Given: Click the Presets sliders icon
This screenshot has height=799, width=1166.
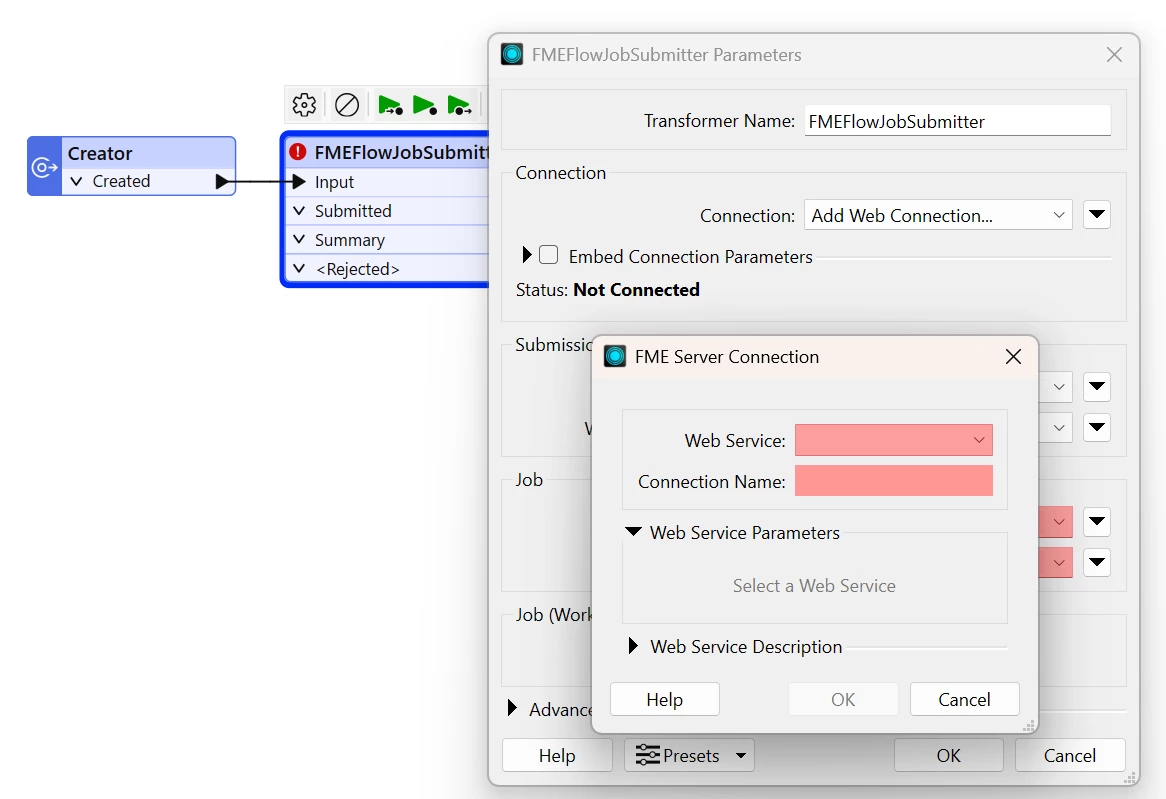Looking at the screenshot, I should point(648,755).
